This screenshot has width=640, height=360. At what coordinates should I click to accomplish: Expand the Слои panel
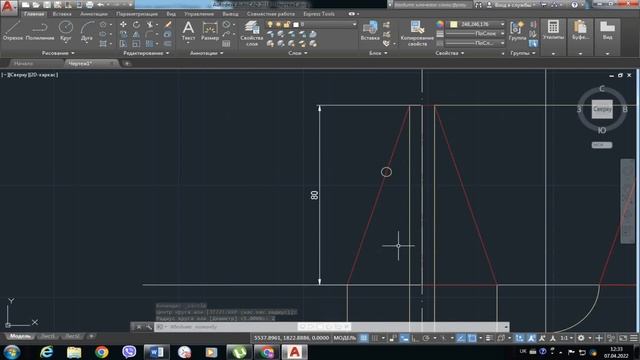click(298, 53)
